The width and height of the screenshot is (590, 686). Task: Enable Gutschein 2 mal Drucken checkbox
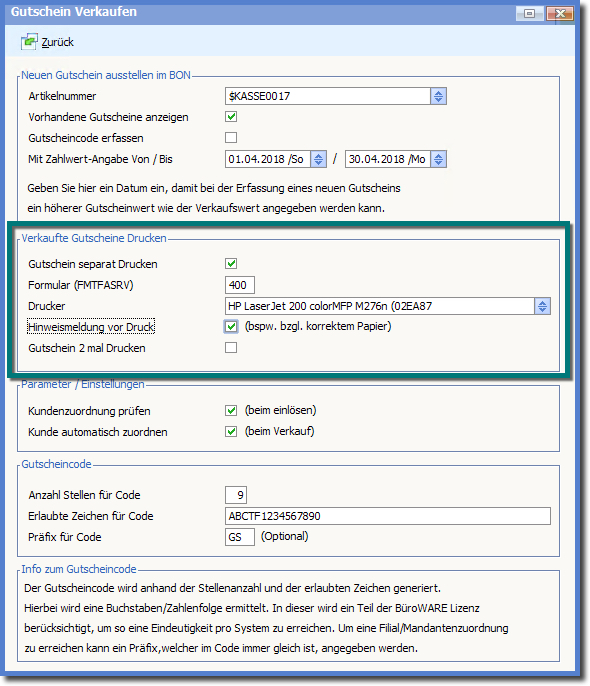231,348
